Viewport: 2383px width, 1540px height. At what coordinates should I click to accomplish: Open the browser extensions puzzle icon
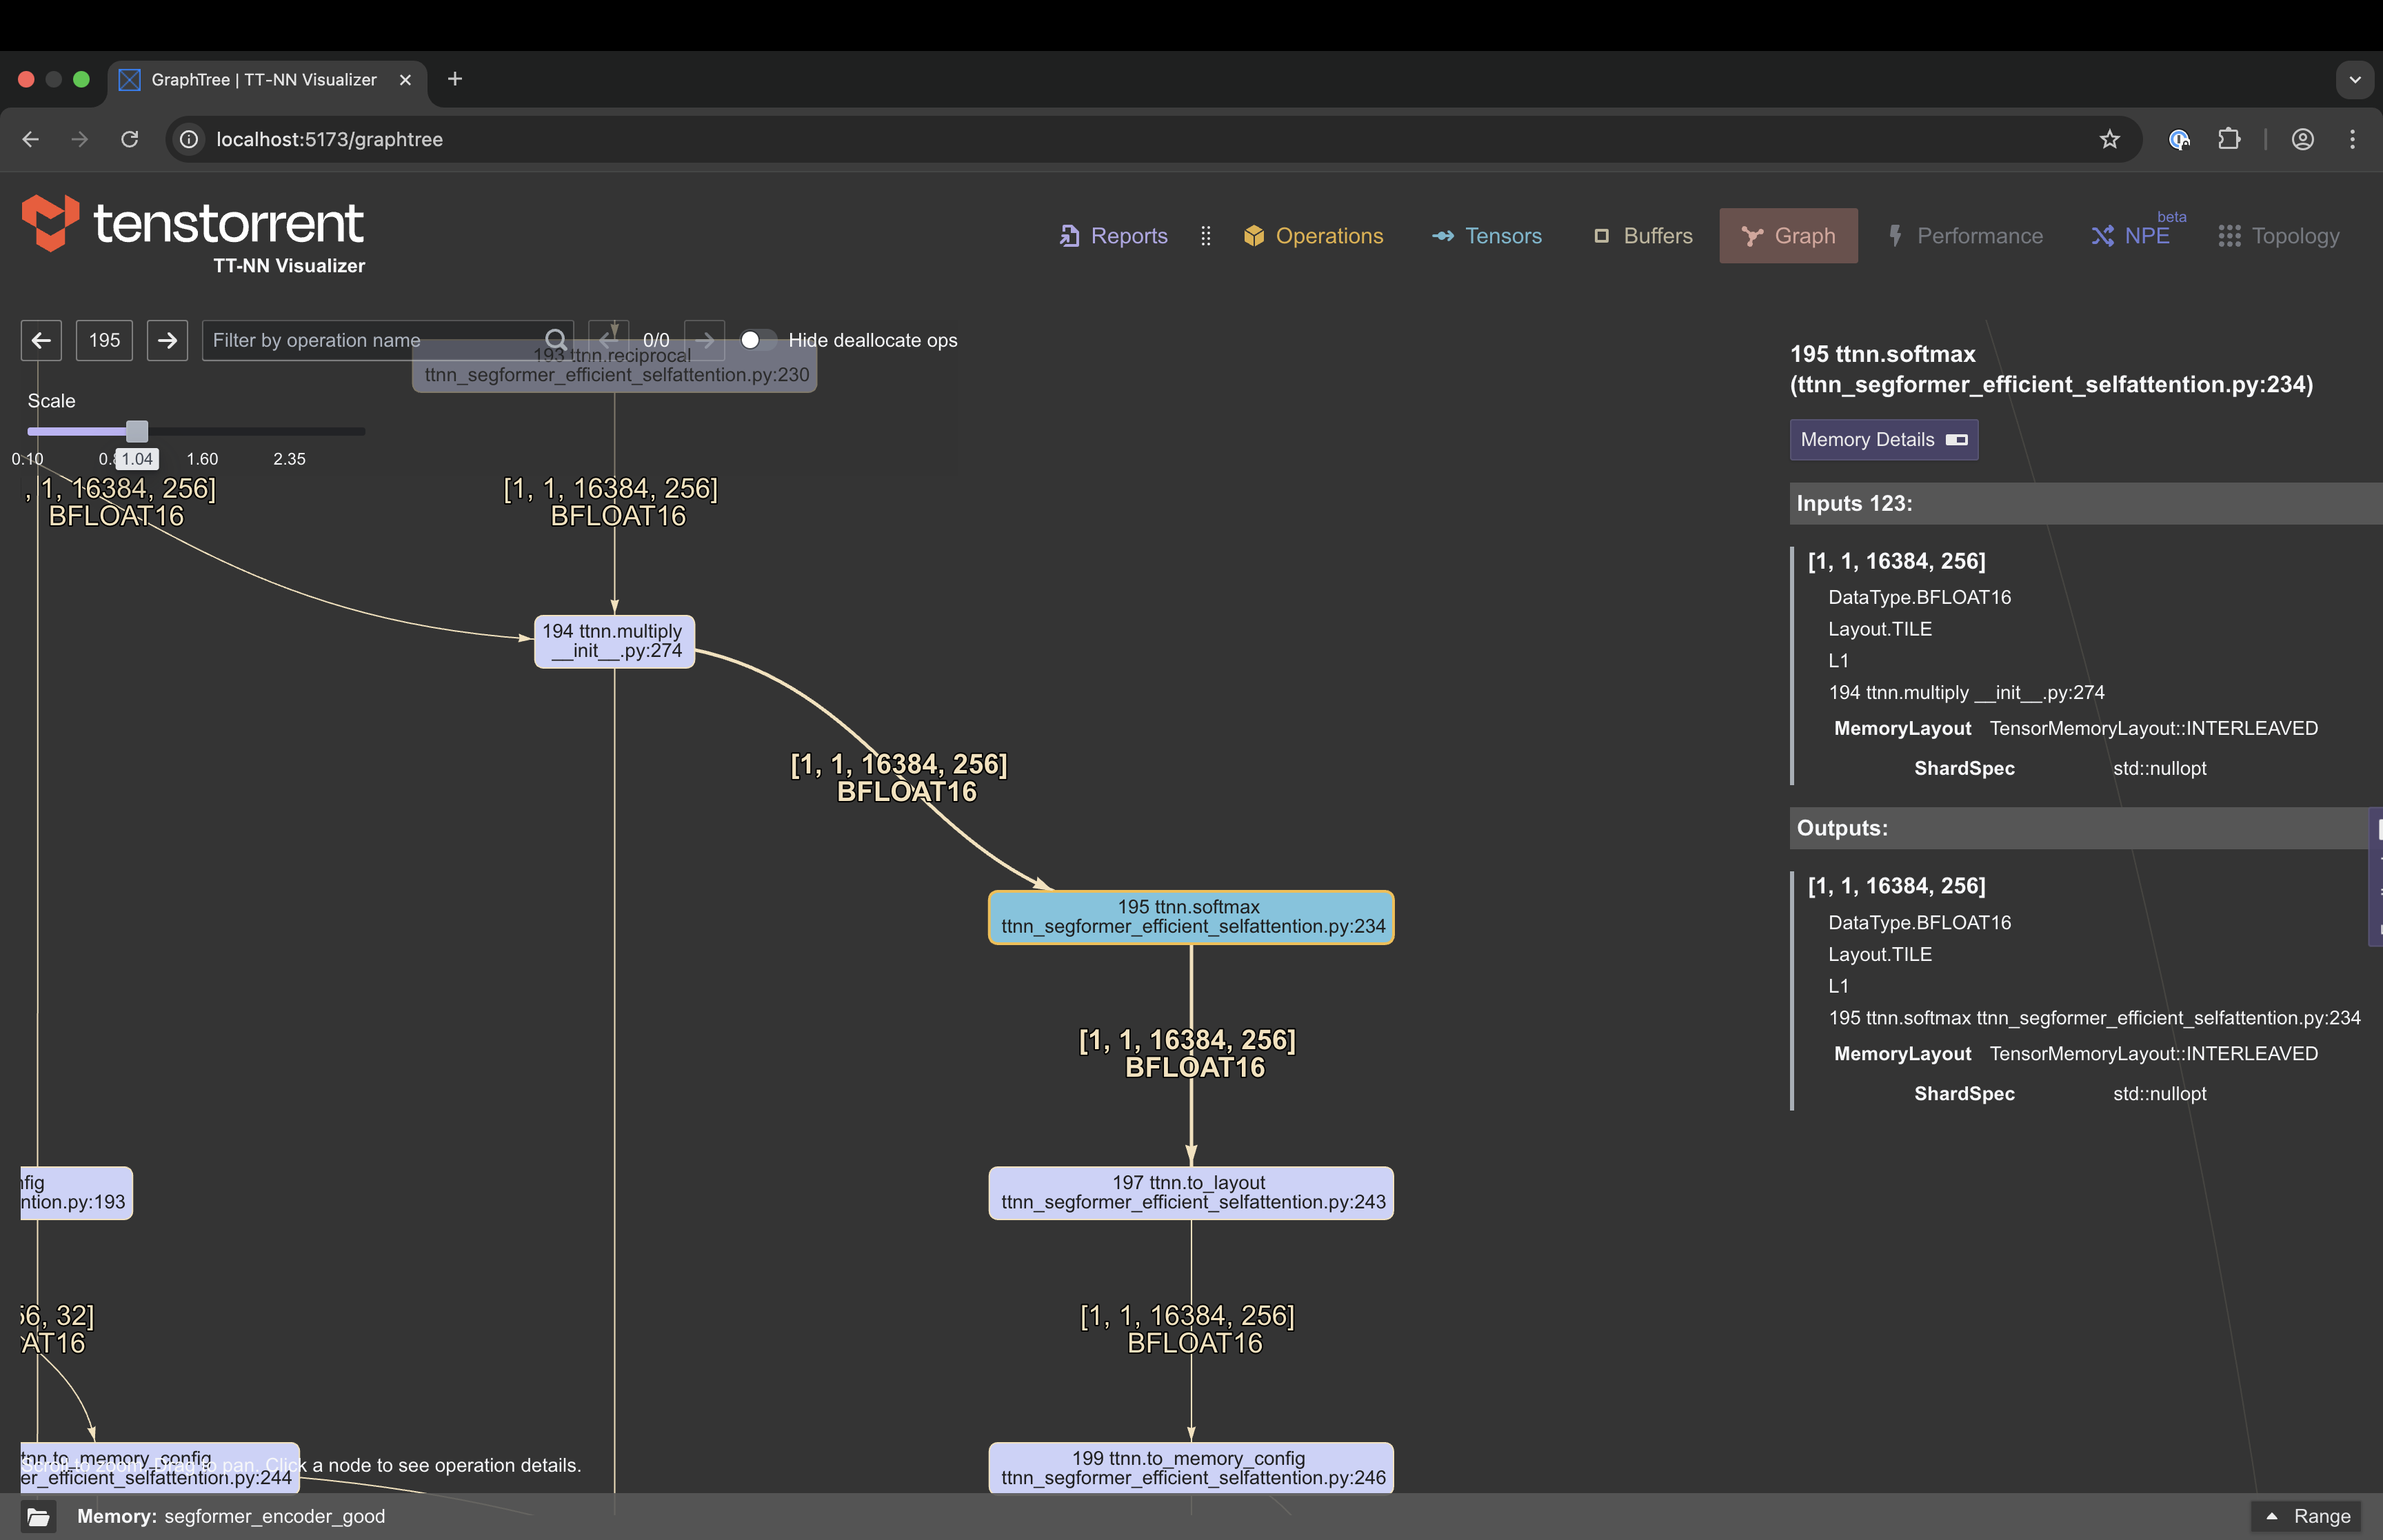(2230, 139)
